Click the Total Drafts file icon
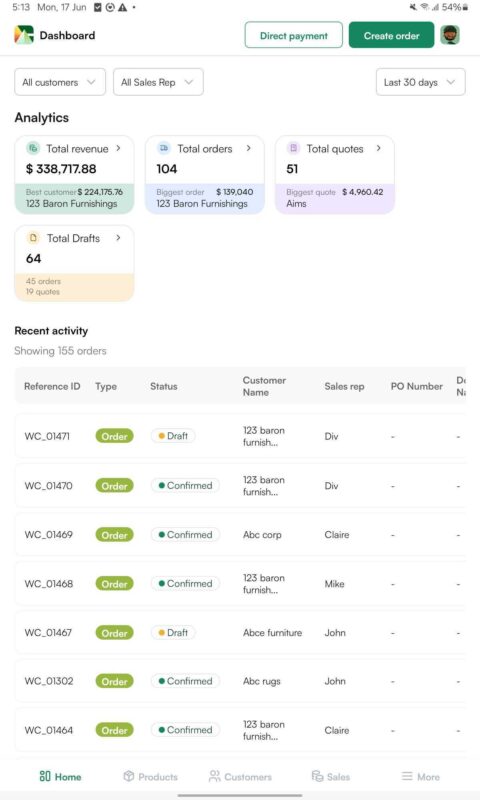 pos(33,238)
